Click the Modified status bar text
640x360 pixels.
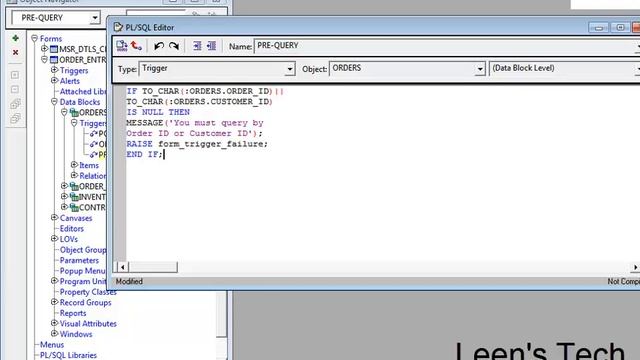[129, 282]
